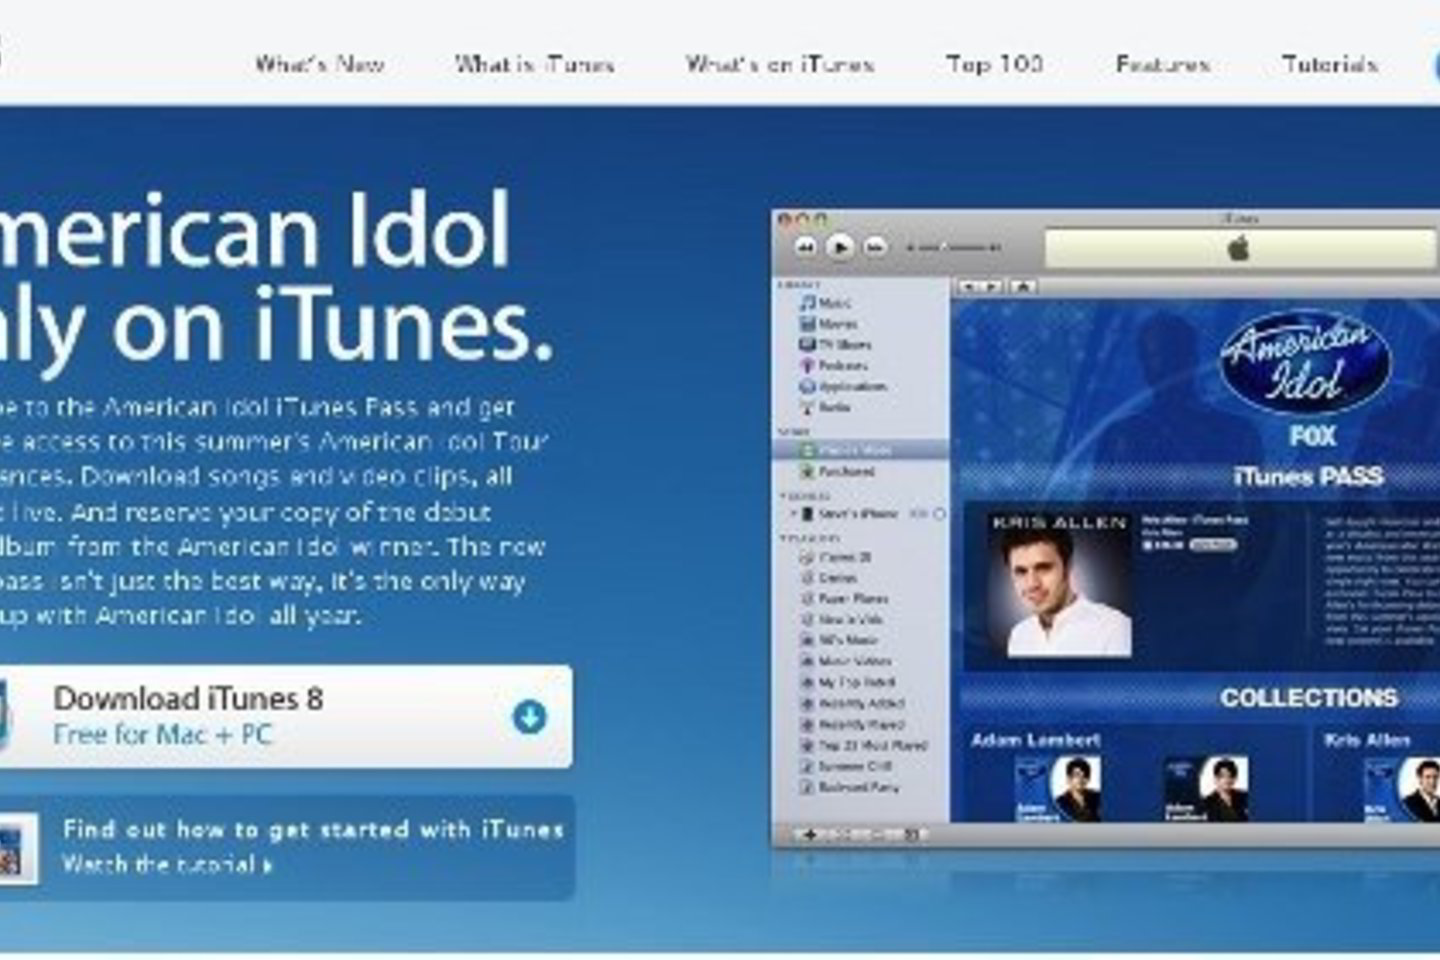This screenshot has width=1440, height=960.
Task: Open the Recently Played playlist
Action: coord(851,724)
